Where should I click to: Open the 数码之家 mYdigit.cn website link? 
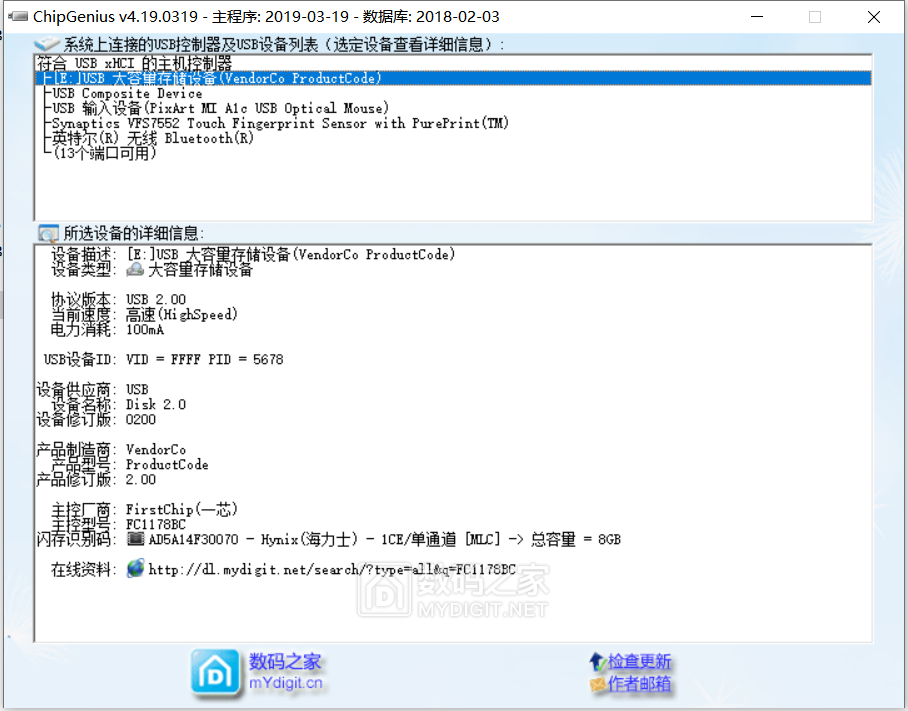285,672
